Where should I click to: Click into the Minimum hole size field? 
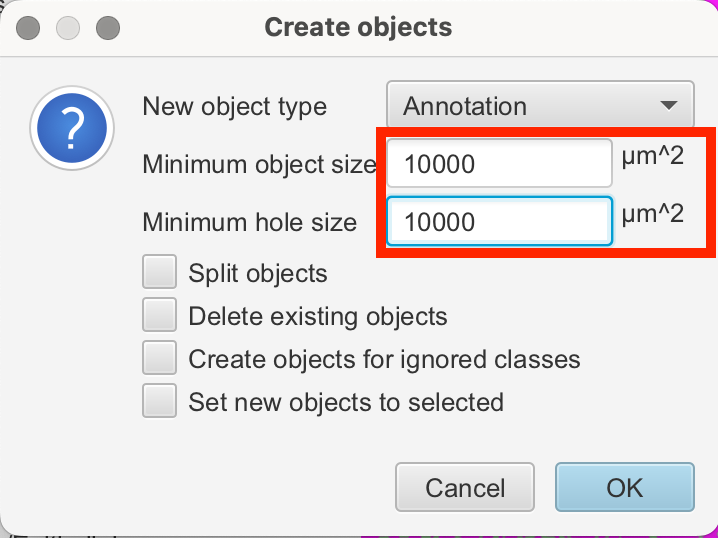coord(498,222)
